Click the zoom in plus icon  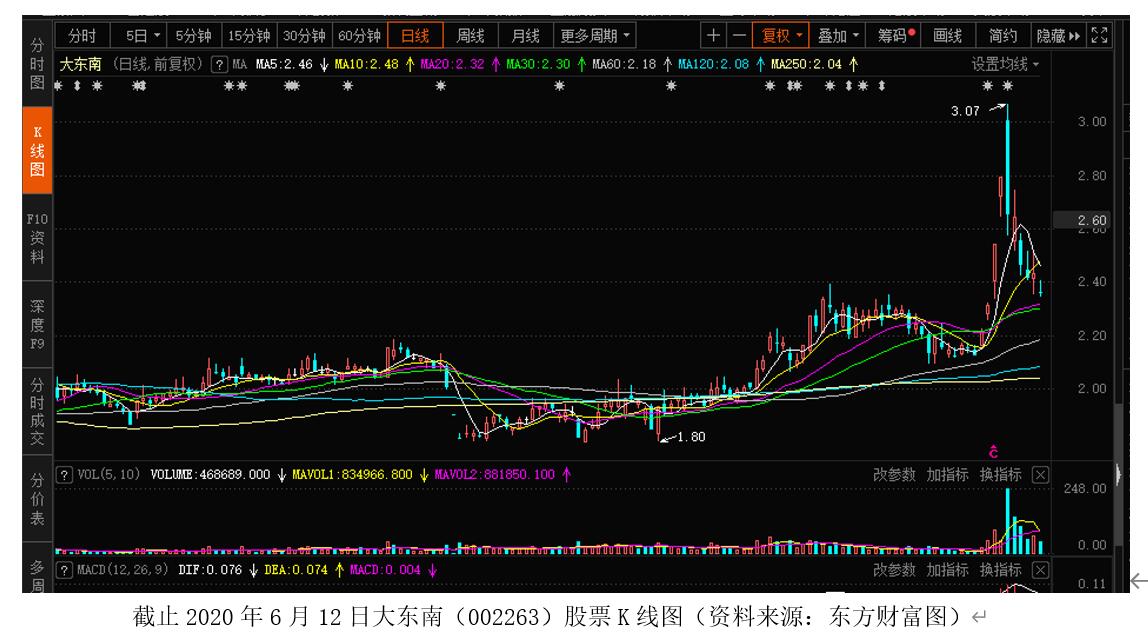pyautogui.click(x=713, y=35)
